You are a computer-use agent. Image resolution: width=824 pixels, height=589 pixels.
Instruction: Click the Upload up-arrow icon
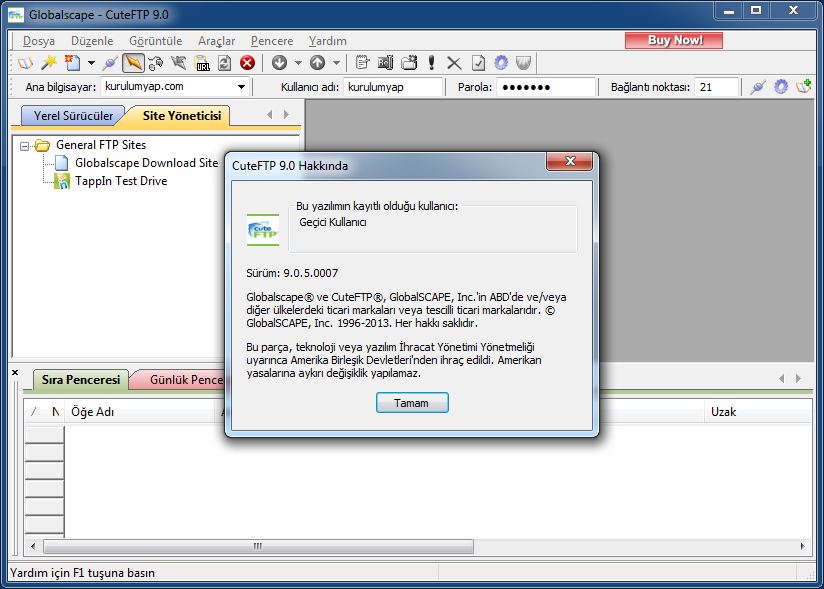(317, 63)
